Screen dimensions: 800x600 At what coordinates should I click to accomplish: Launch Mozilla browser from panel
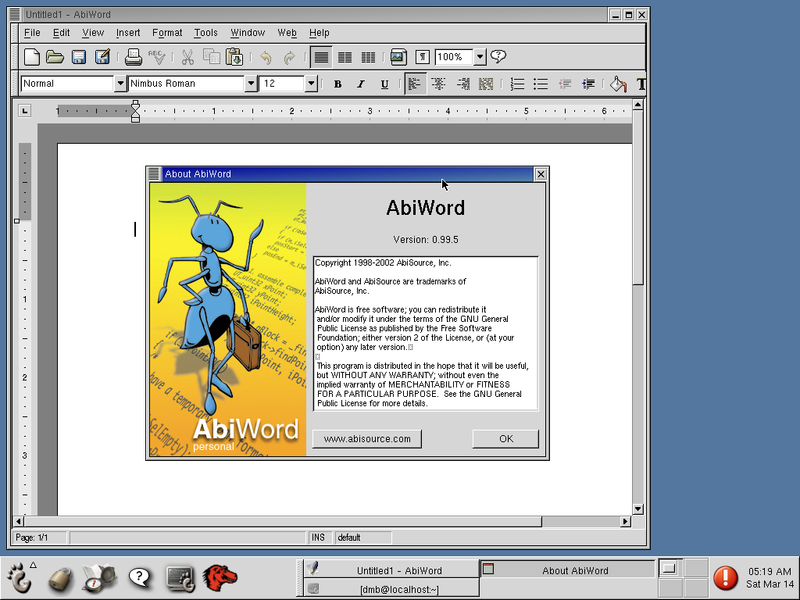(x=220, y=578)
